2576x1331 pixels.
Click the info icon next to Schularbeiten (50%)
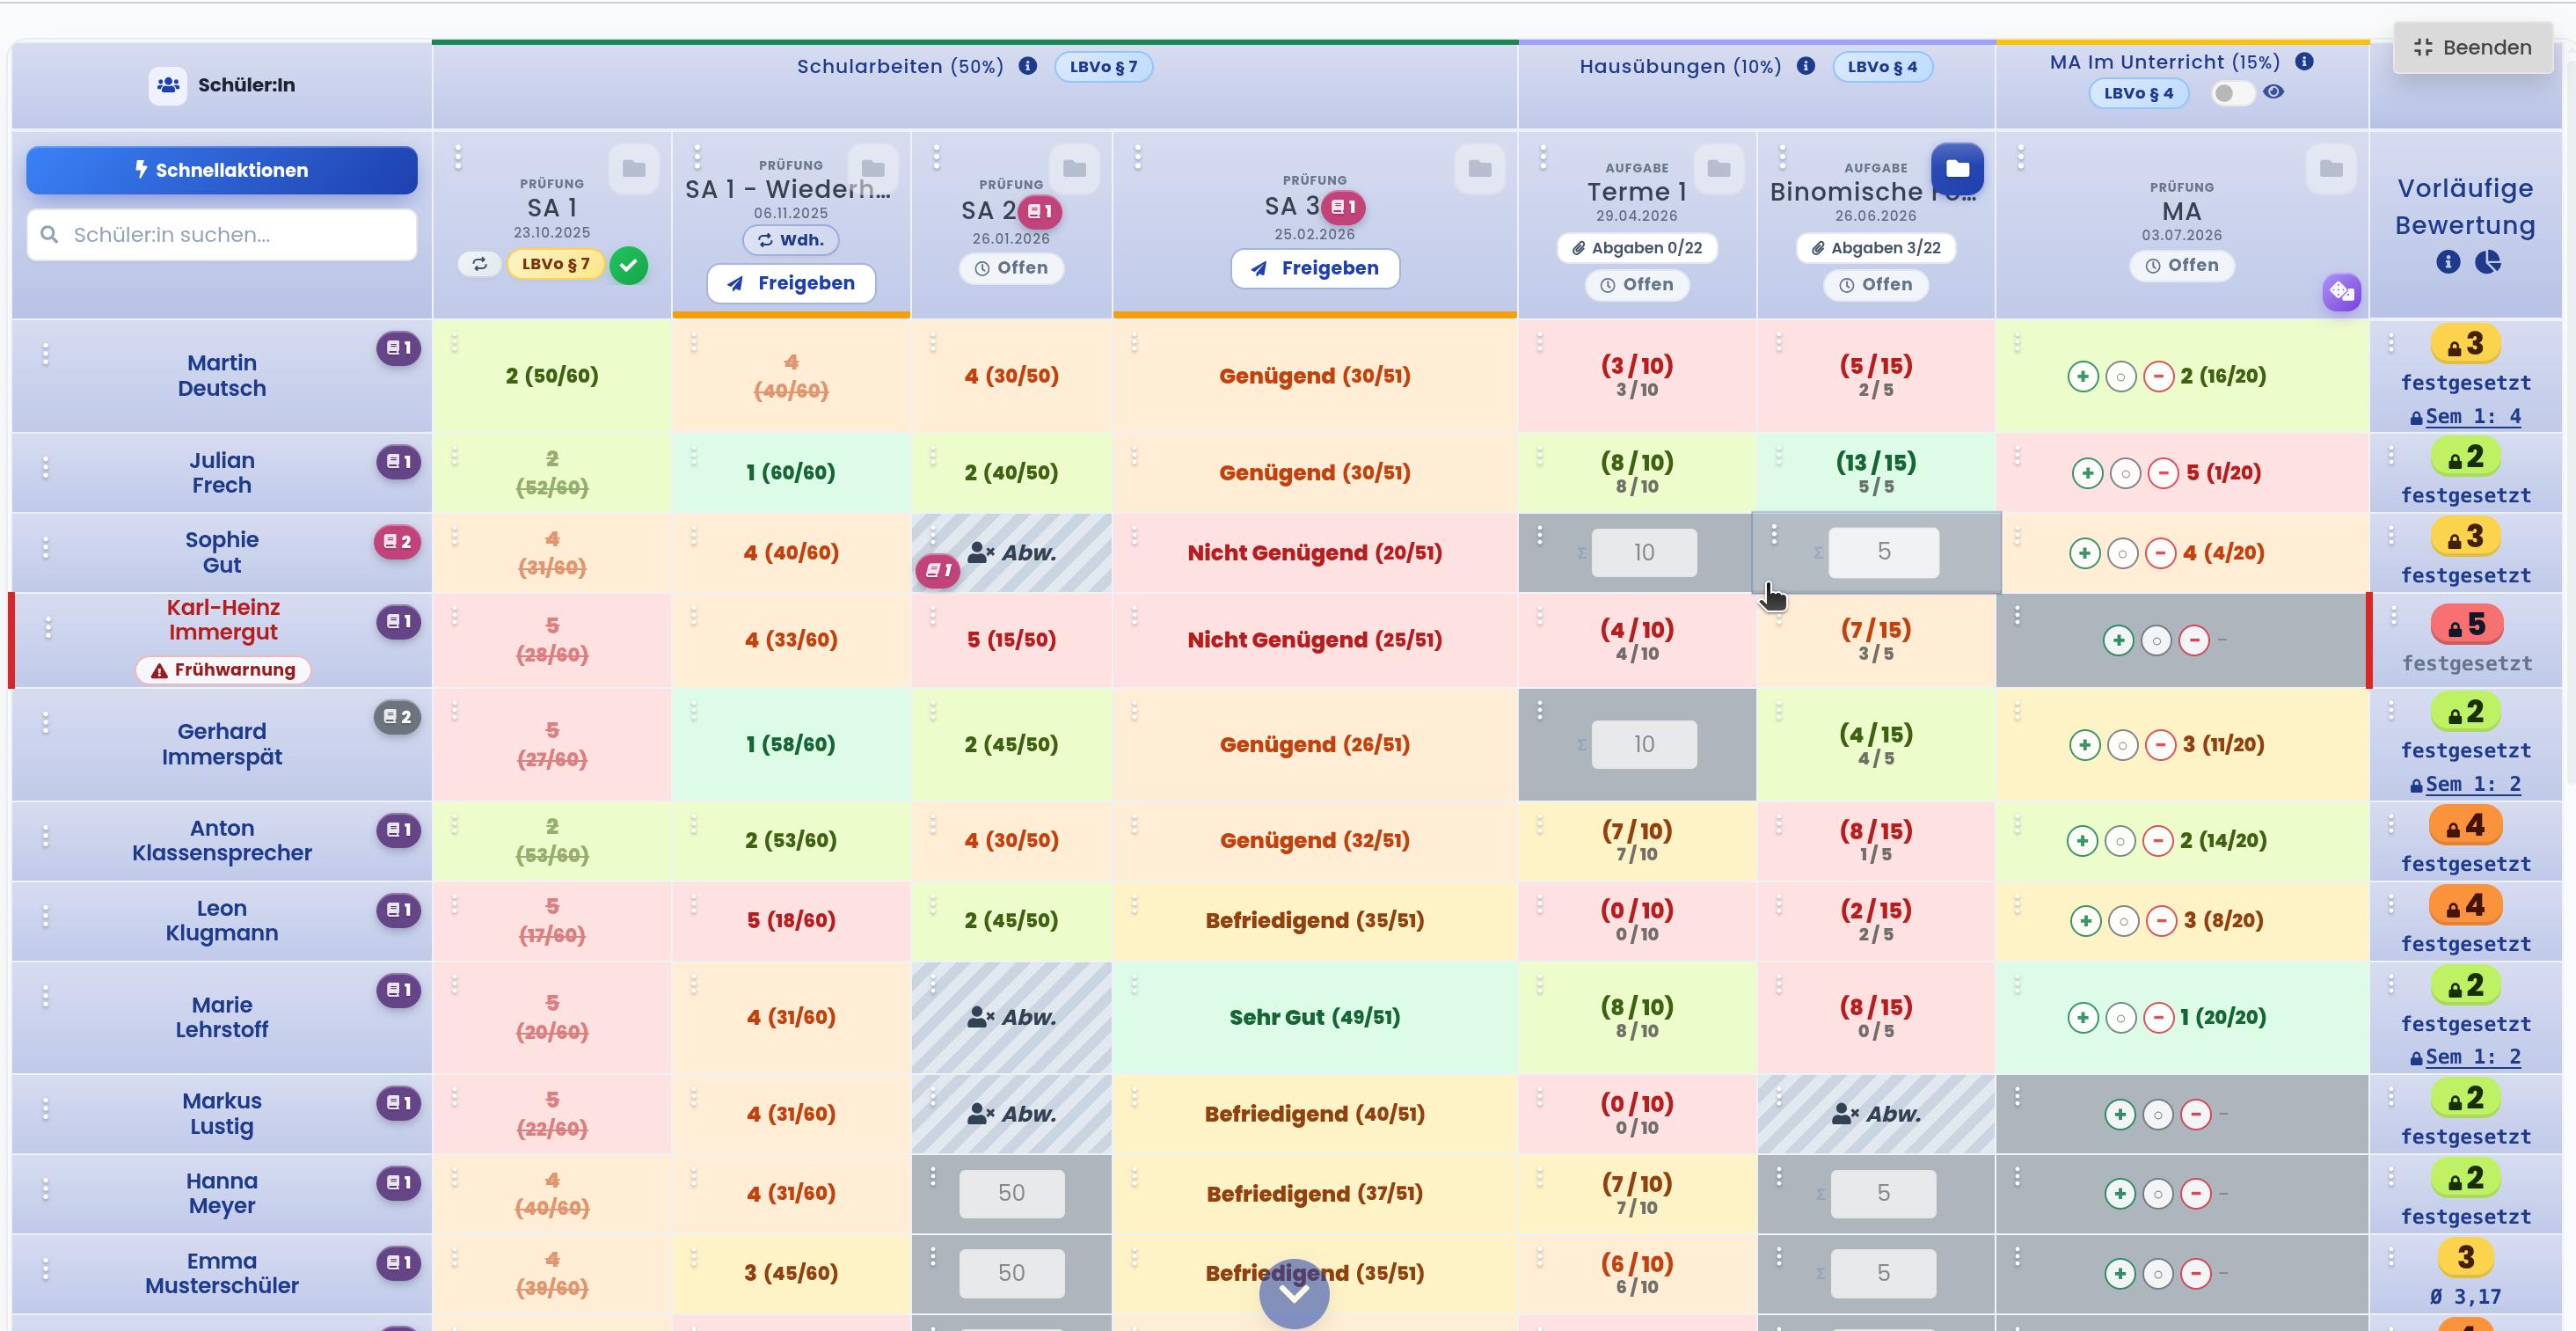pyautogui.click(x=1027, y=66)
